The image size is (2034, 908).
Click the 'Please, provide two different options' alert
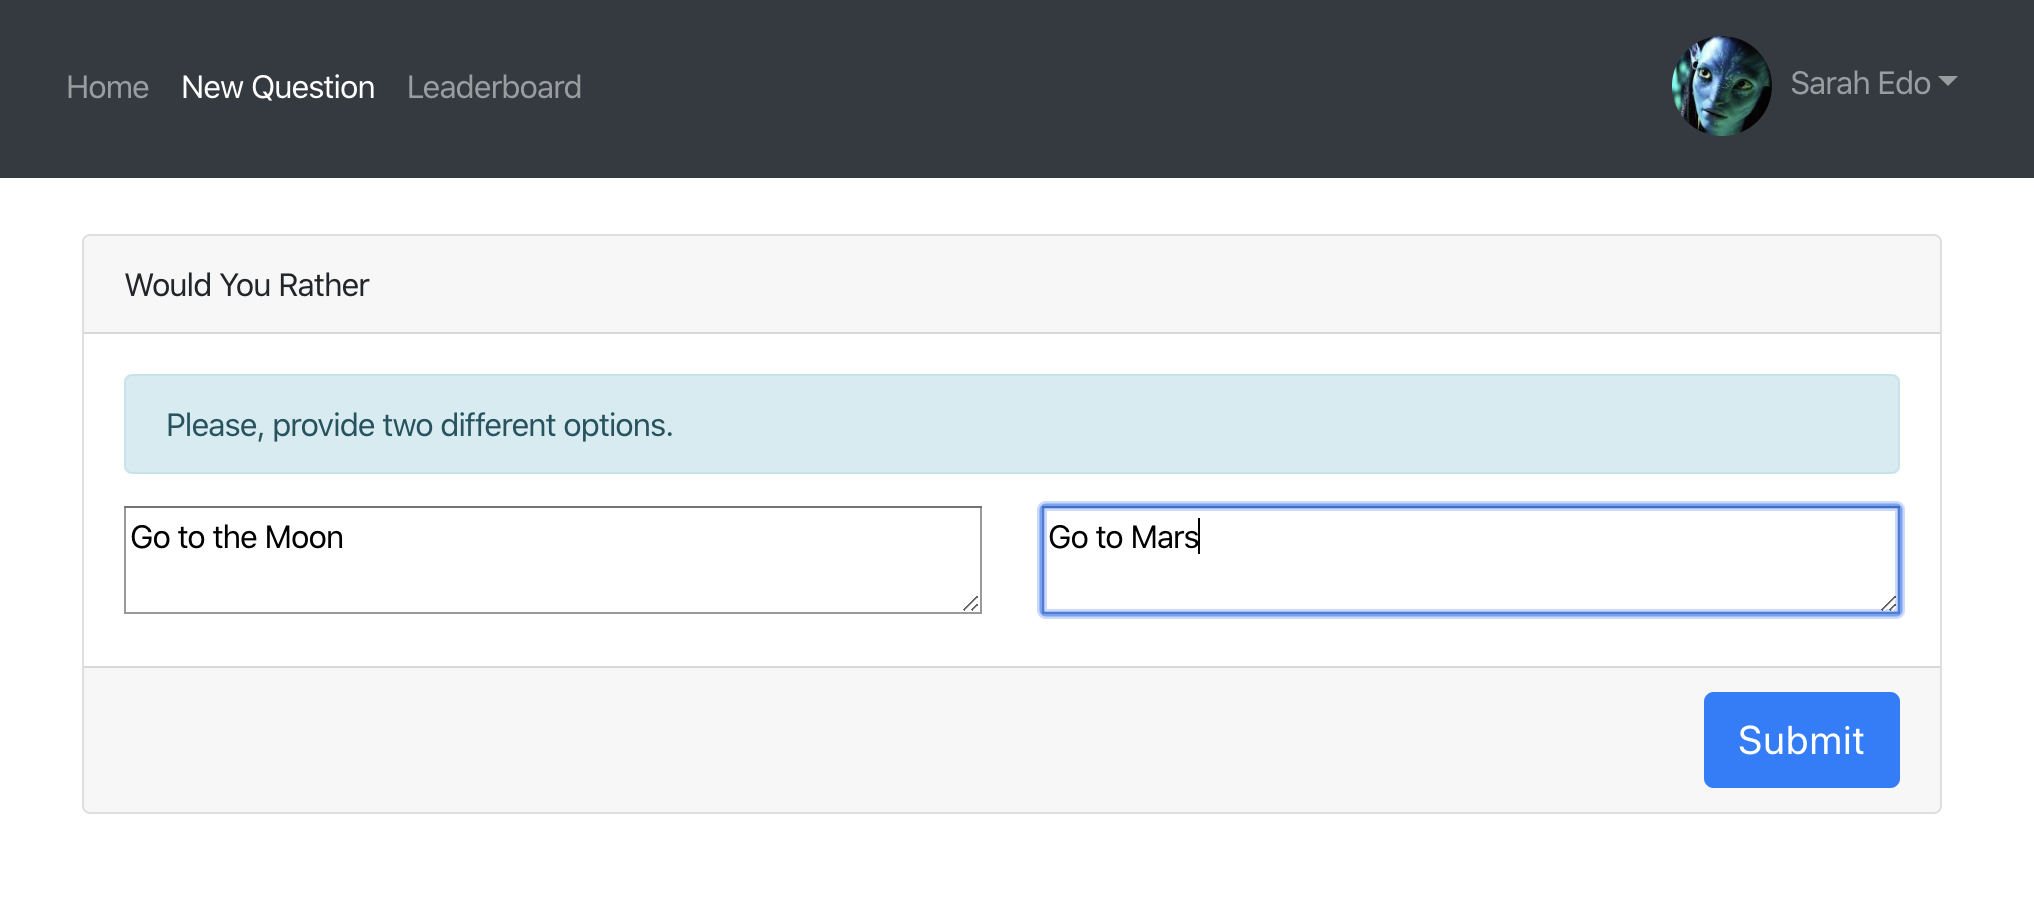click(x=1010, y=424)
